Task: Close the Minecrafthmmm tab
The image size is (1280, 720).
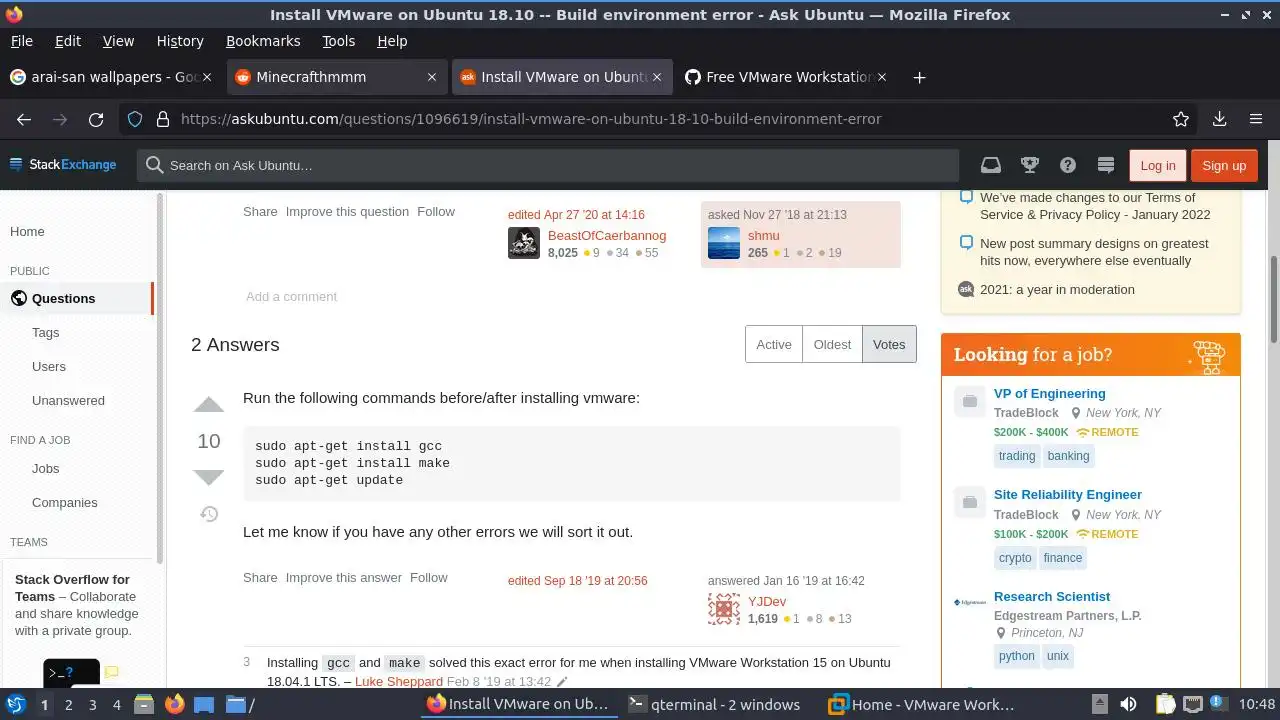Action: click(432, 77)
